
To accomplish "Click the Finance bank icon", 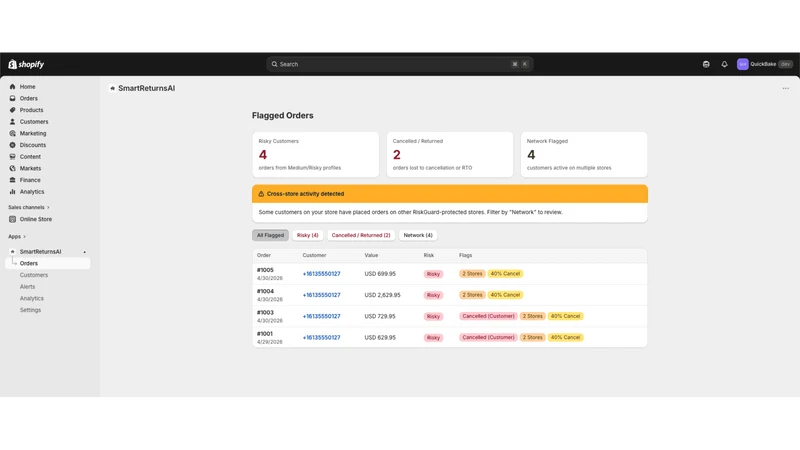I will (x=12, y=180).
